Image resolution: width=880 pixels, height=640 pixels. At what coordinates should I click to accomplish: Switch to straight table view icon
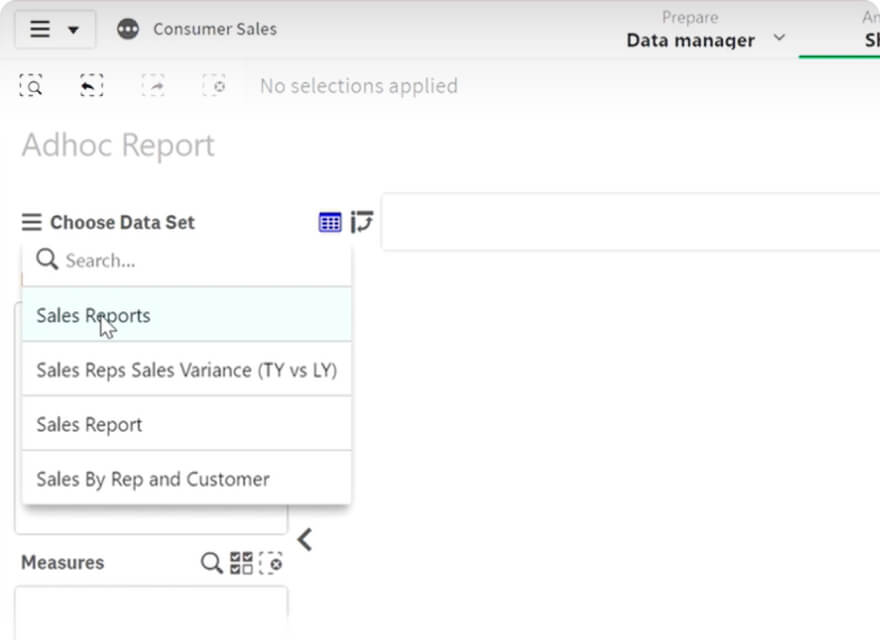coord(330,222)
